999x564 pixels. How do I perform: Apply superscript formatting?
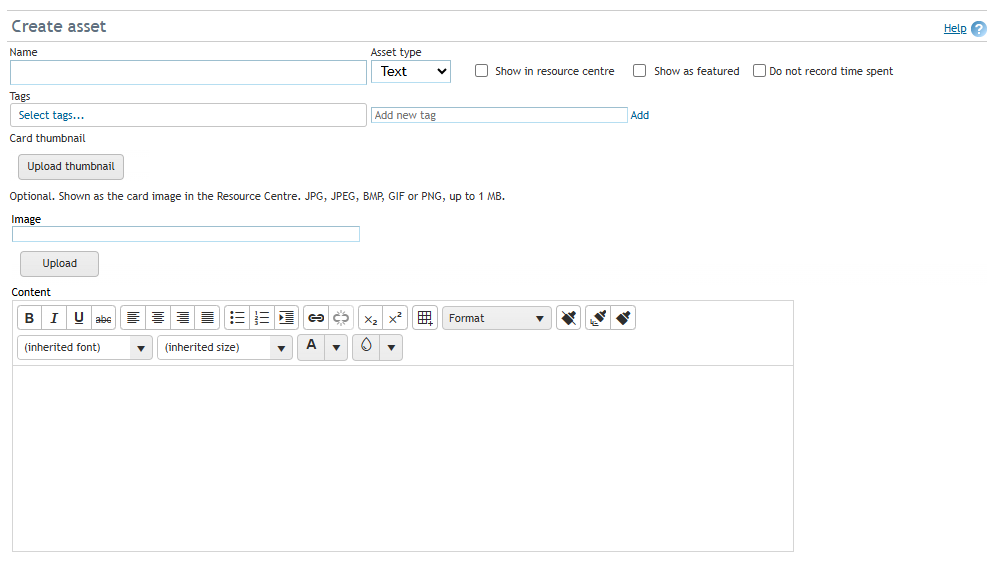396,318
